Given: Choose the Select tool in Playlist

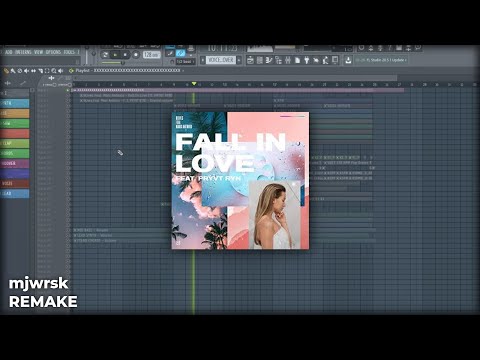Looking at the screenshot, I should [x=47, y=71].
